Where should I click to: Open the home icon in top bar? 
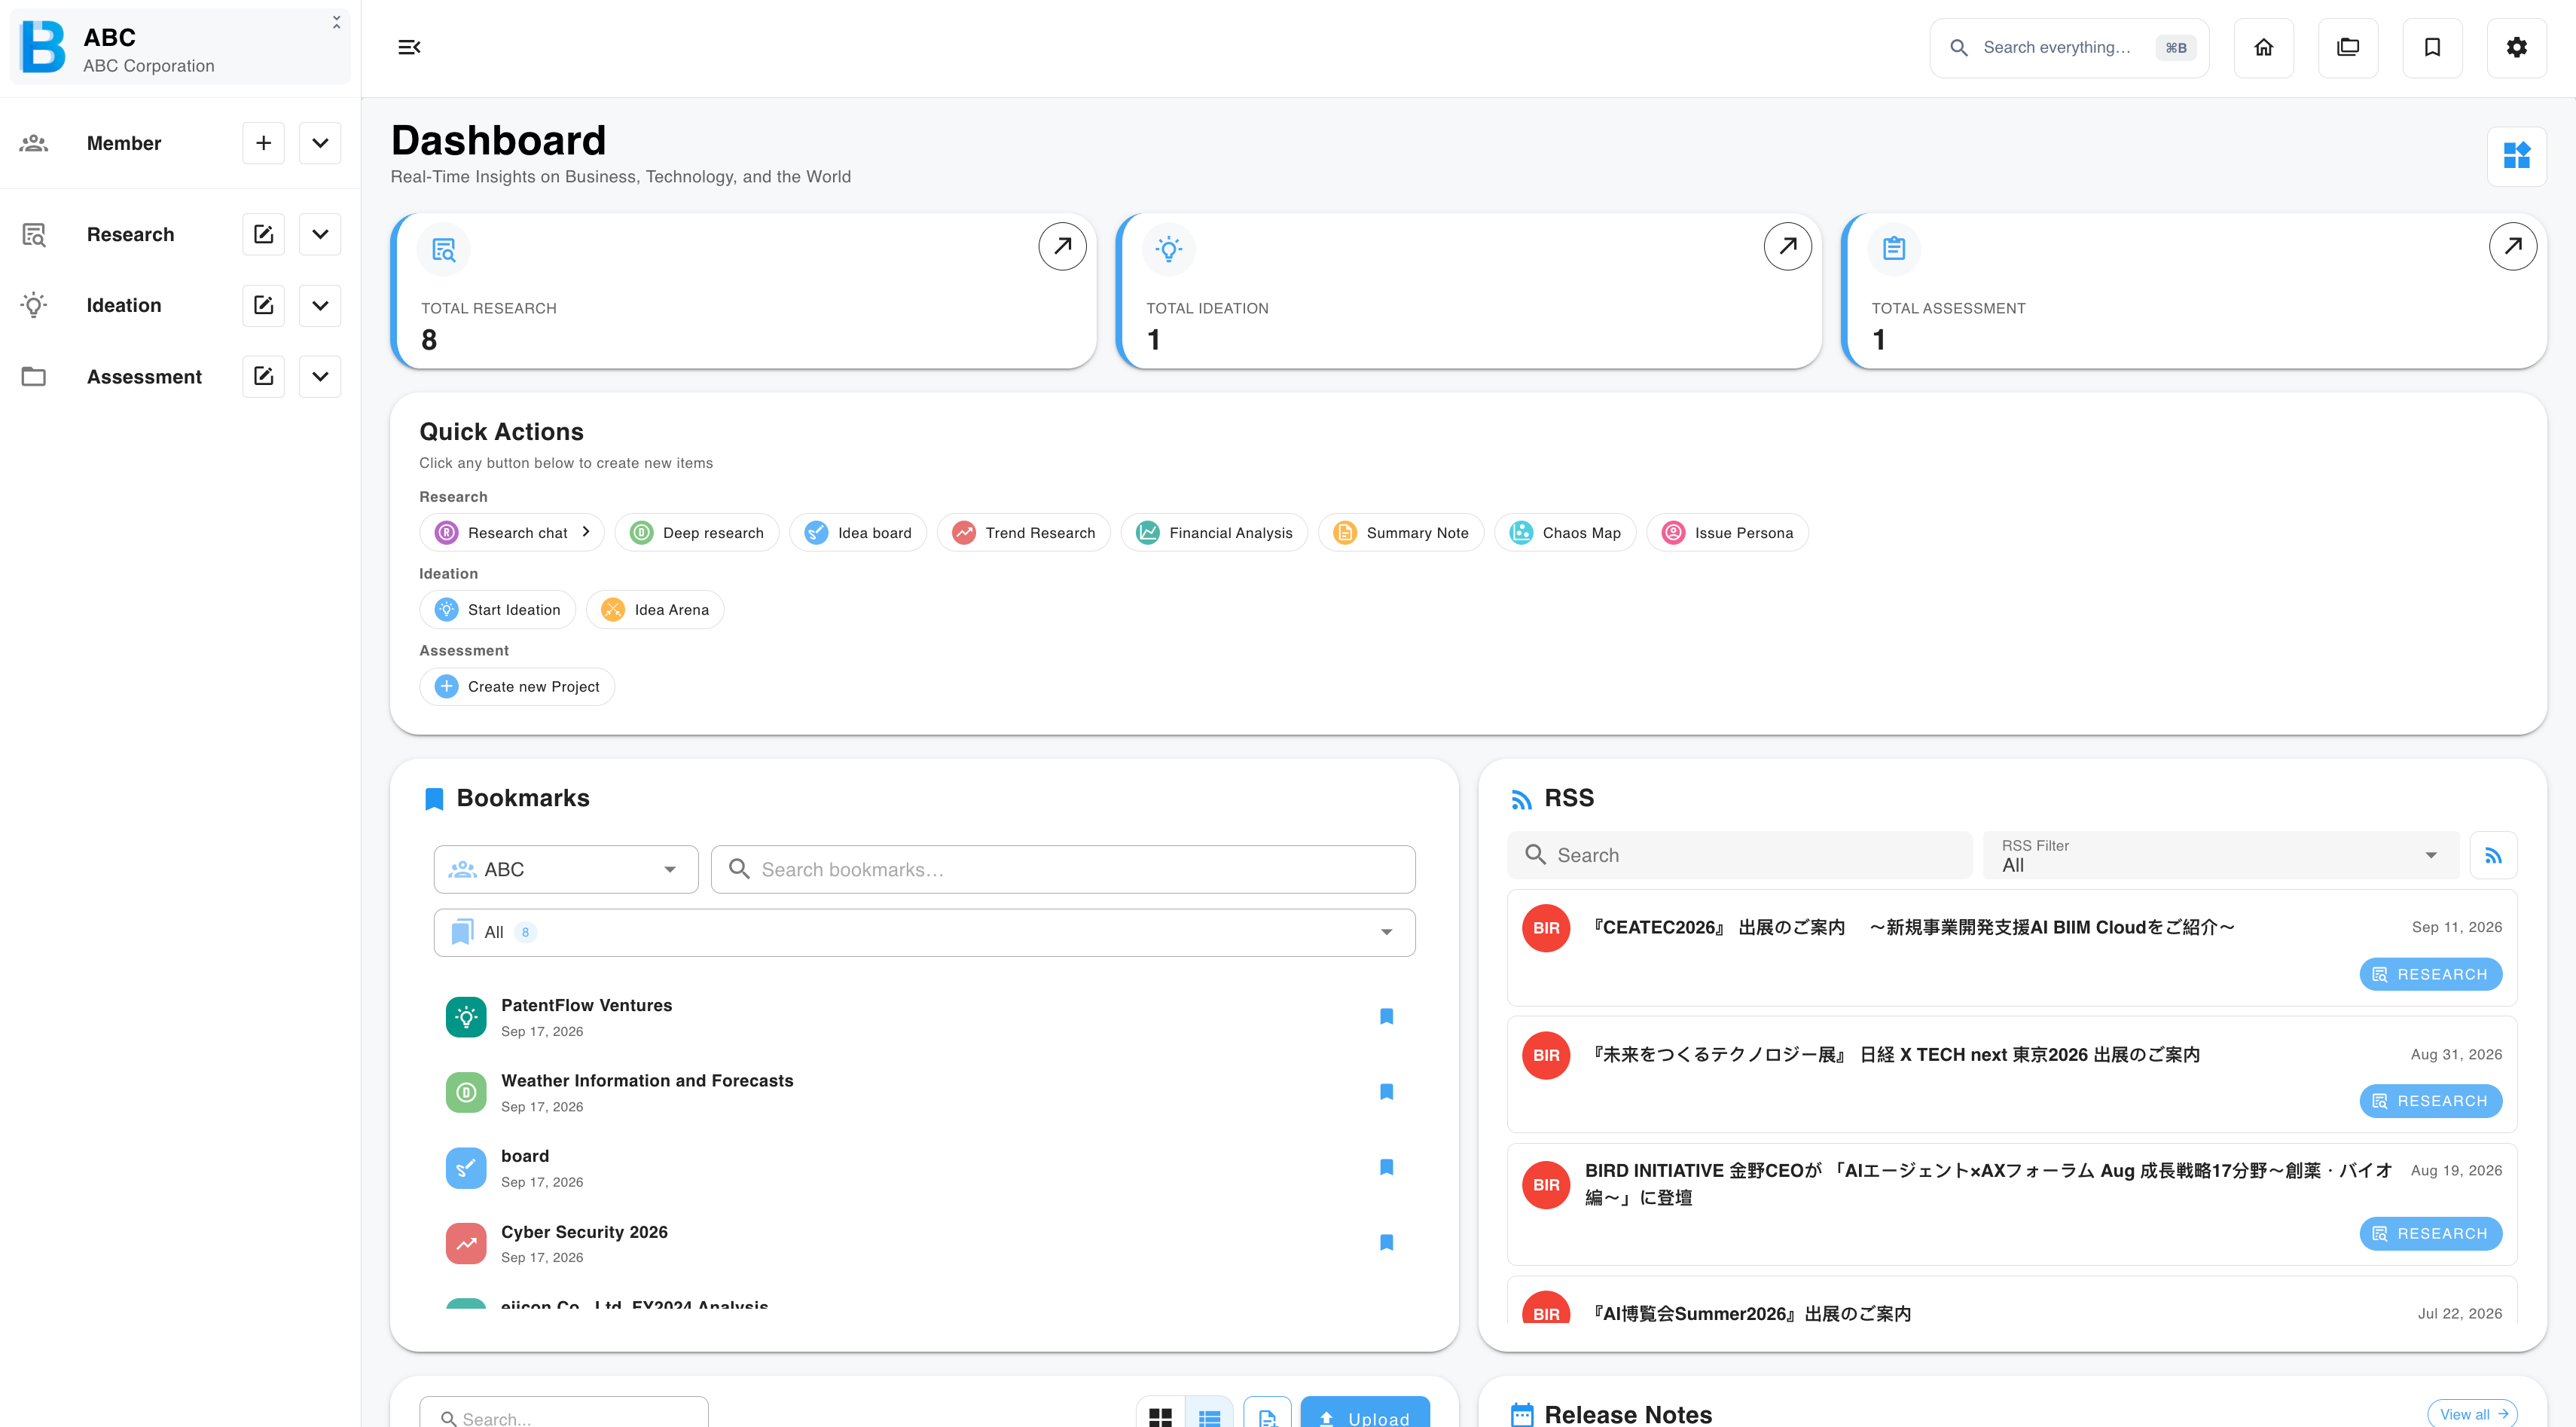click(2264, 47)
